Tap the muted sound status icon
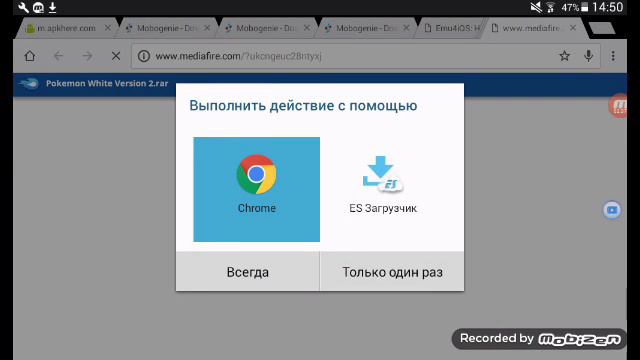 coord(536,7)
